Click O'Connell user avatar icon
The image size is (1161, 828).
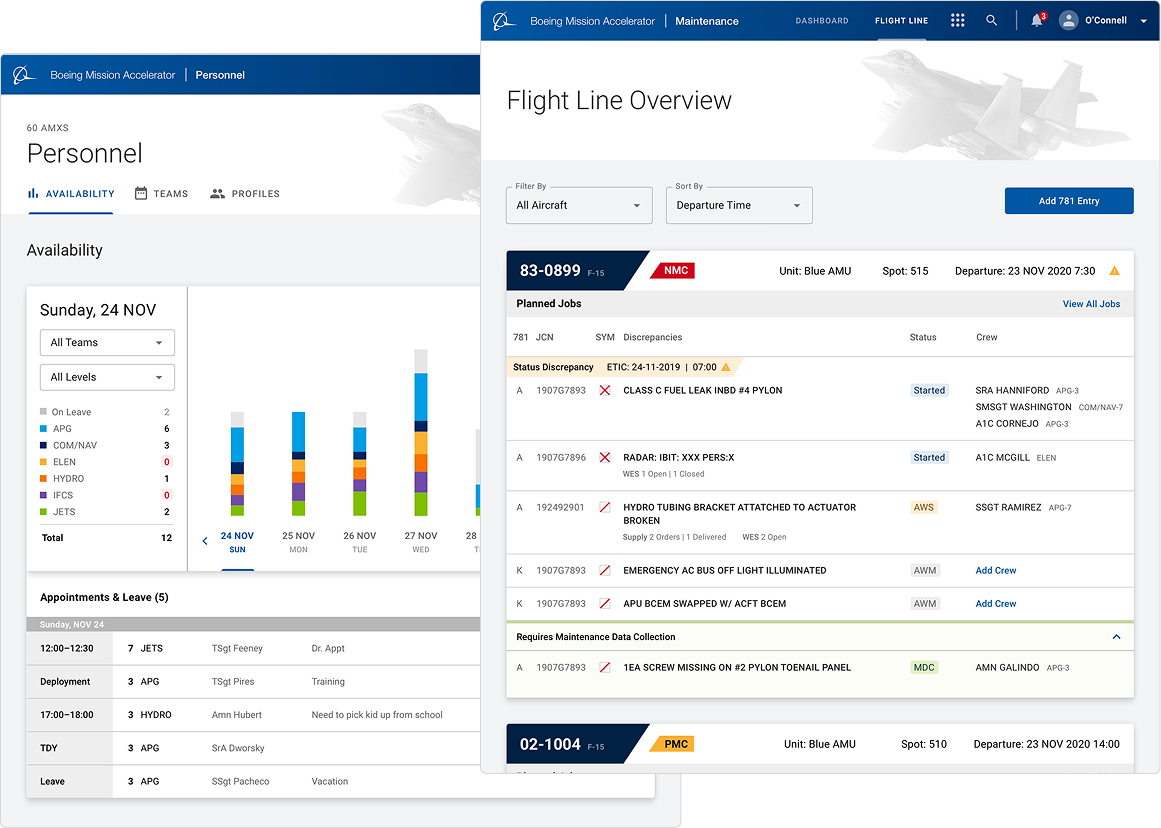[1069, 20]
